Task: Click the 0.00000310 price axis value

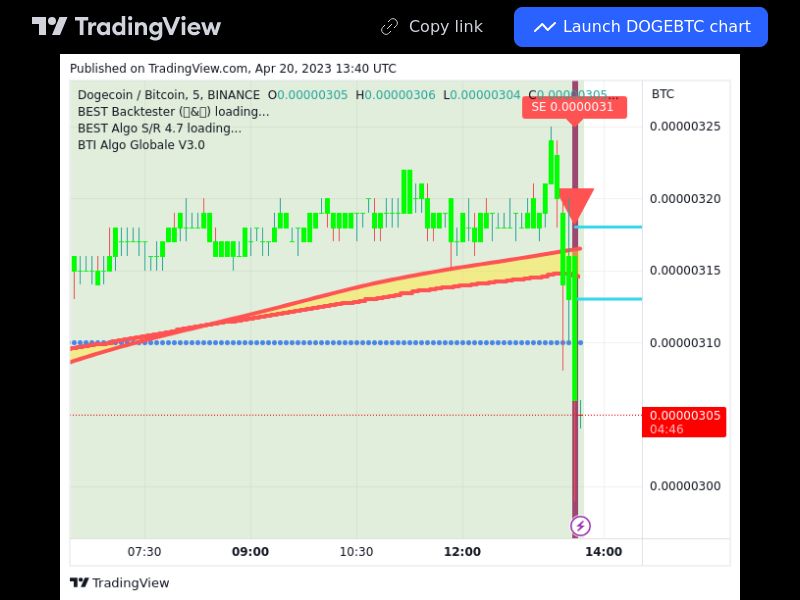Action: (685, 343)
